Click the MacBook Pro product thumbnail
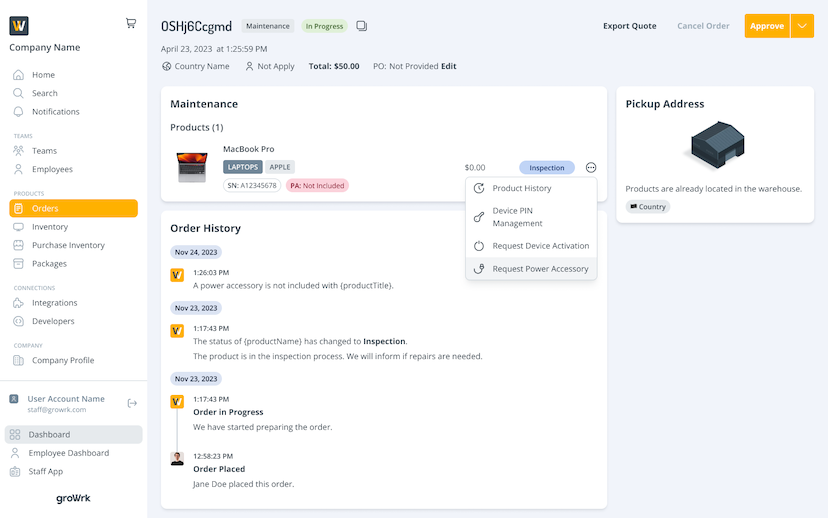 [192, 167]
